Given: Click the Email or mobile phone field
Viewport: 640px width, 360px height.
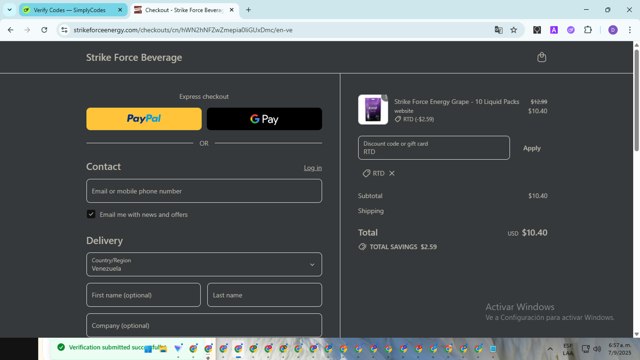Looking at the screenshot, I should (x=204, y=191).
